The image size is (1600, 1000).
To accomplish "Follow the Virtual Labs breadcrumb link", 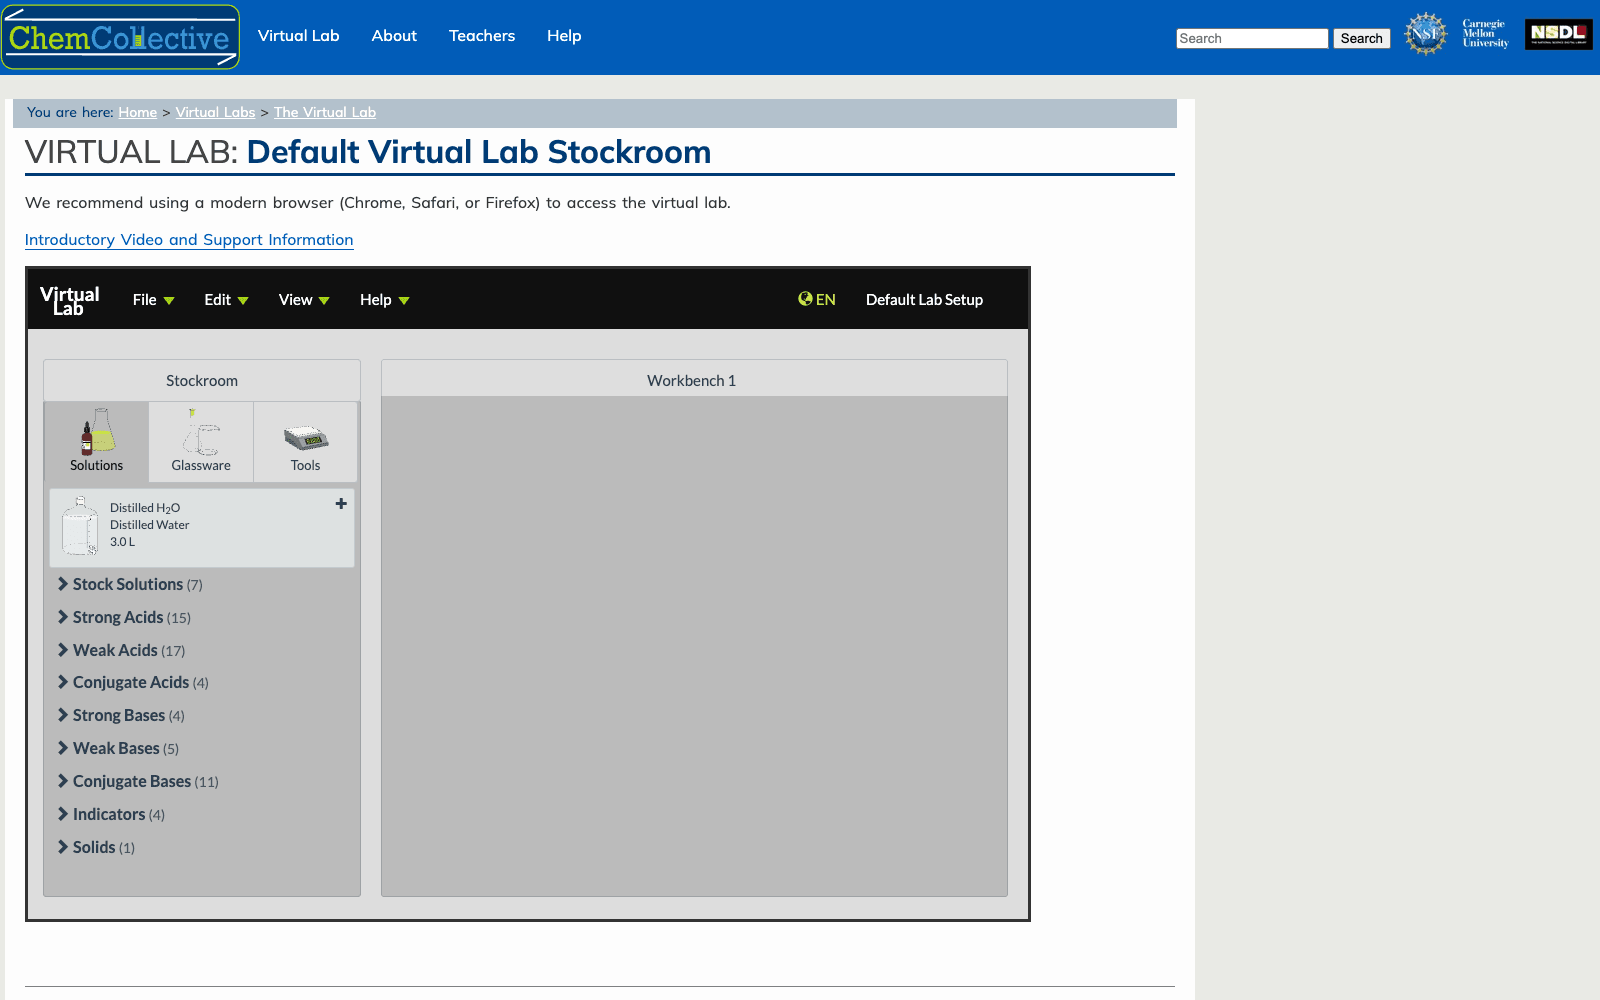I will [215, 112].
